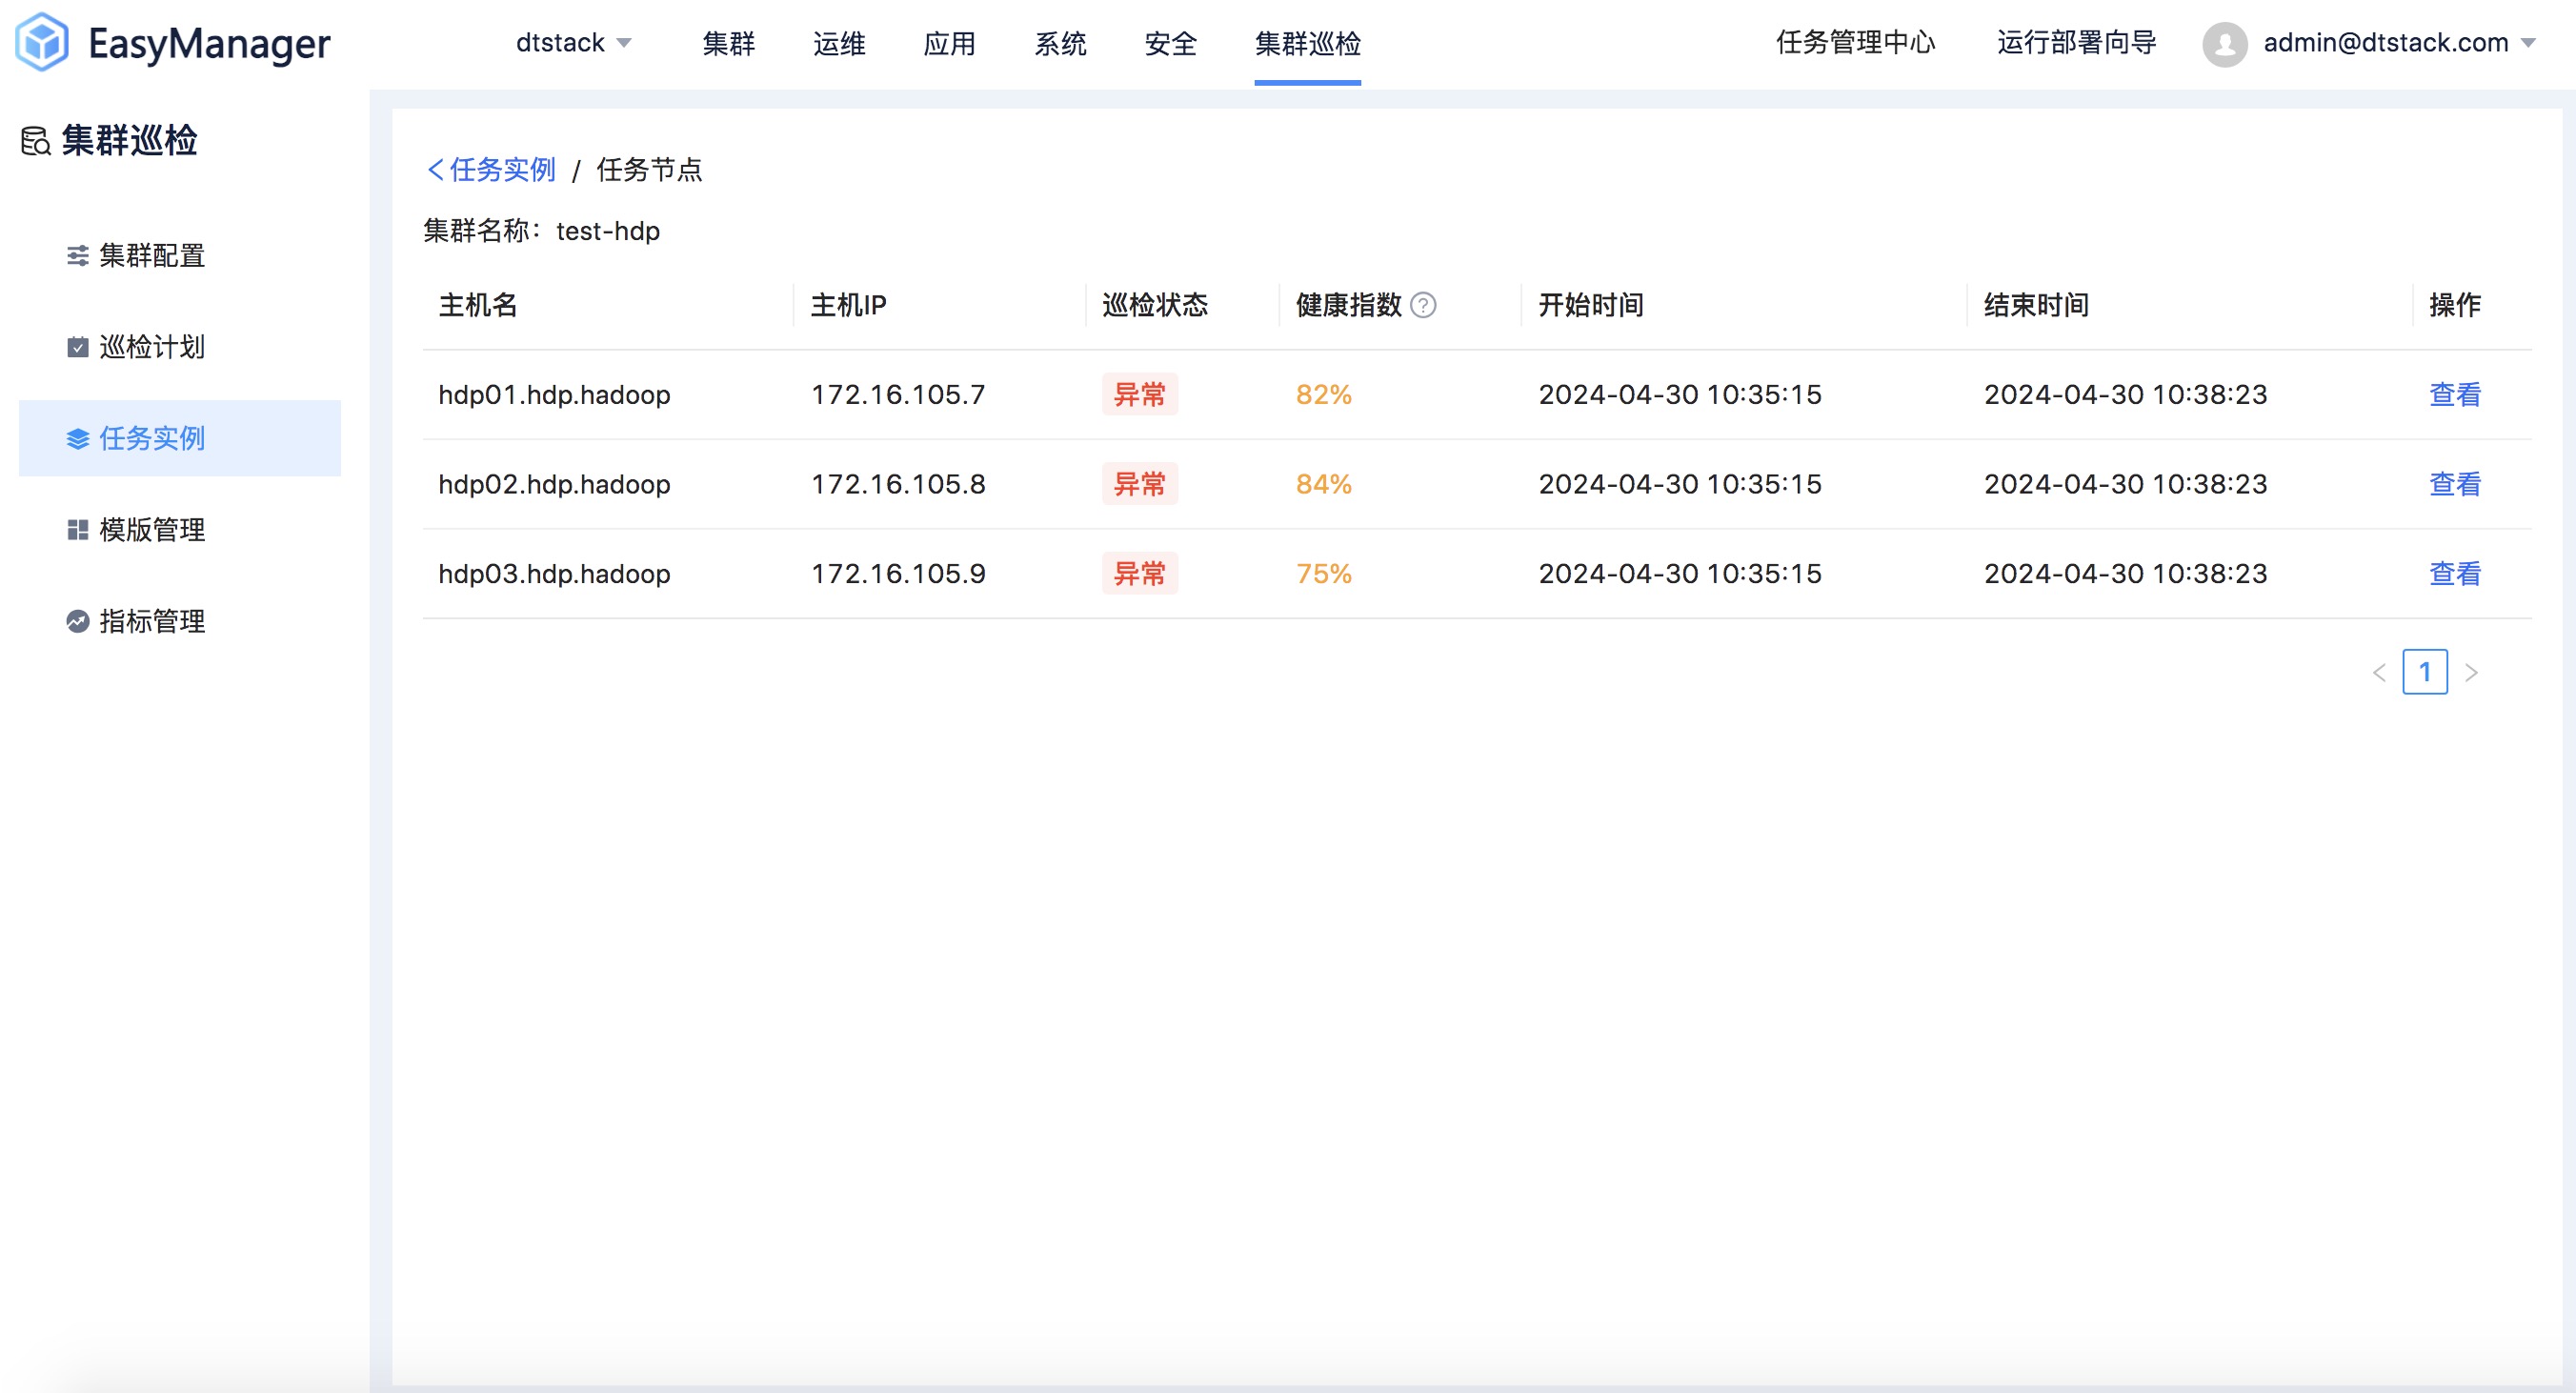Click page 1 in pagination
Image resolution: width=2576 pixels, height=1393 pixels.
coord(2425,672)
